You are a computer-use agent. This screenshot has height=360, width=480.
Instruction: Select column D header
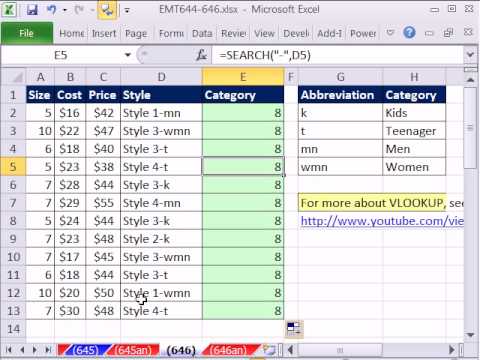click(161, 77)
